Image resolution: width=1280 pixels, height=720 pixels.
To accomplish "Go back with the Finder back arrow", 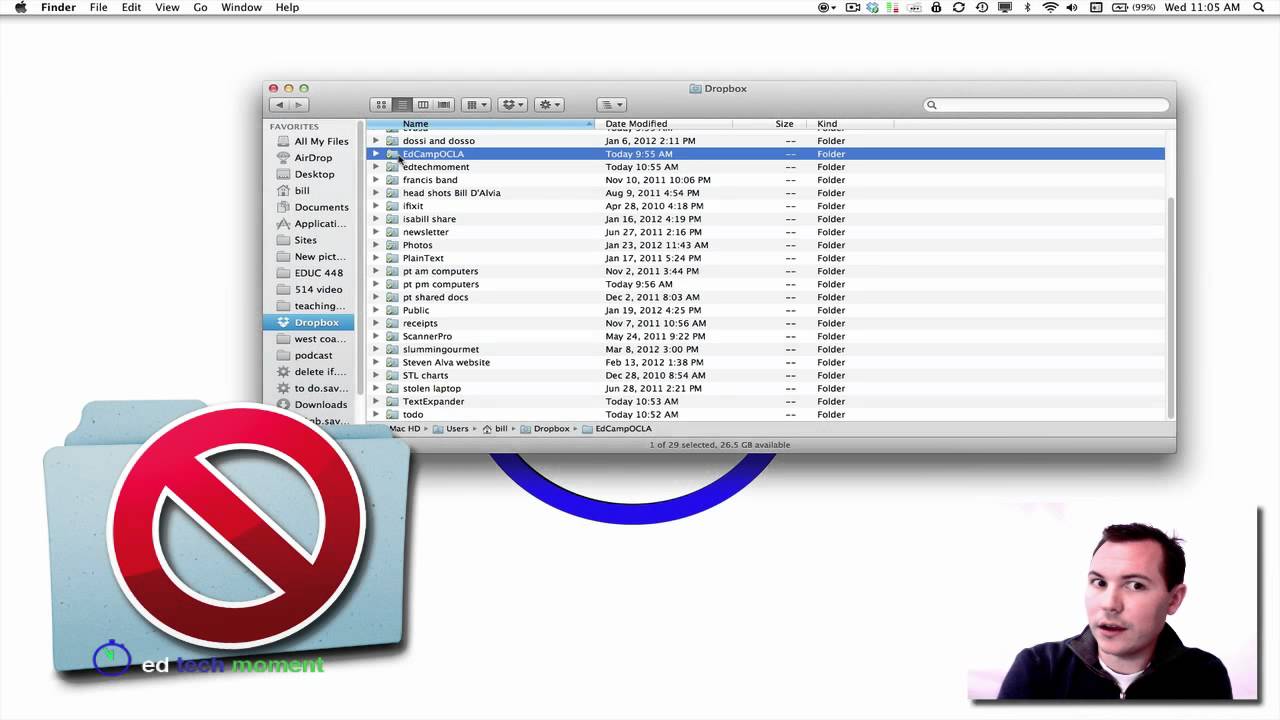I will [x=279, y=105].
